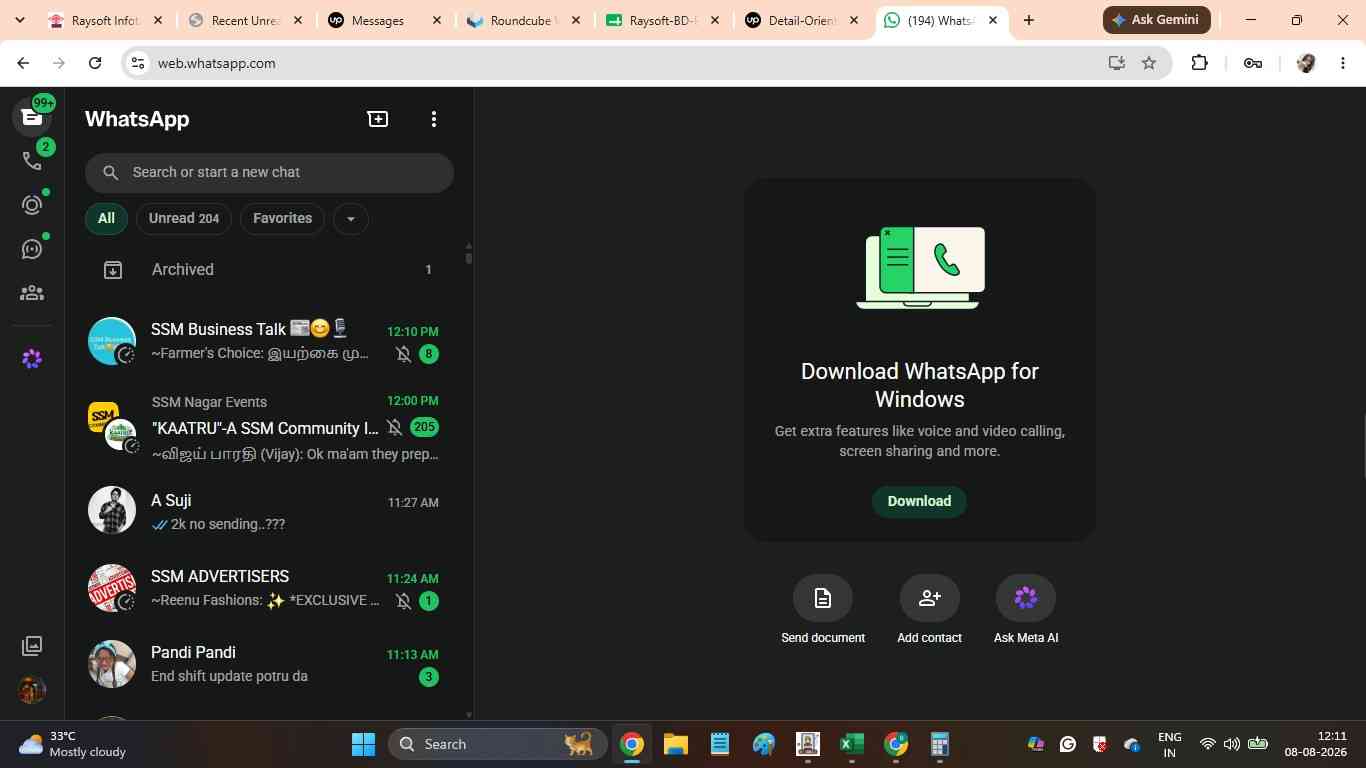This screenshot has width=1366, height=768.
Task: Start a new chat with plus icon
Action: (x=378, y=119)
